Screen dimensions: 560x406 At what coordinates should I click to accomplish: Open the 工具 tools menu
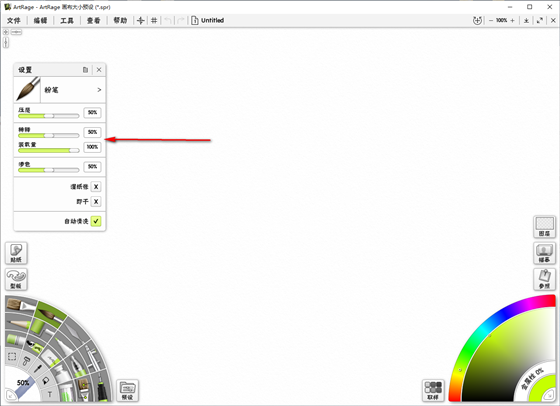coord(67,20)
